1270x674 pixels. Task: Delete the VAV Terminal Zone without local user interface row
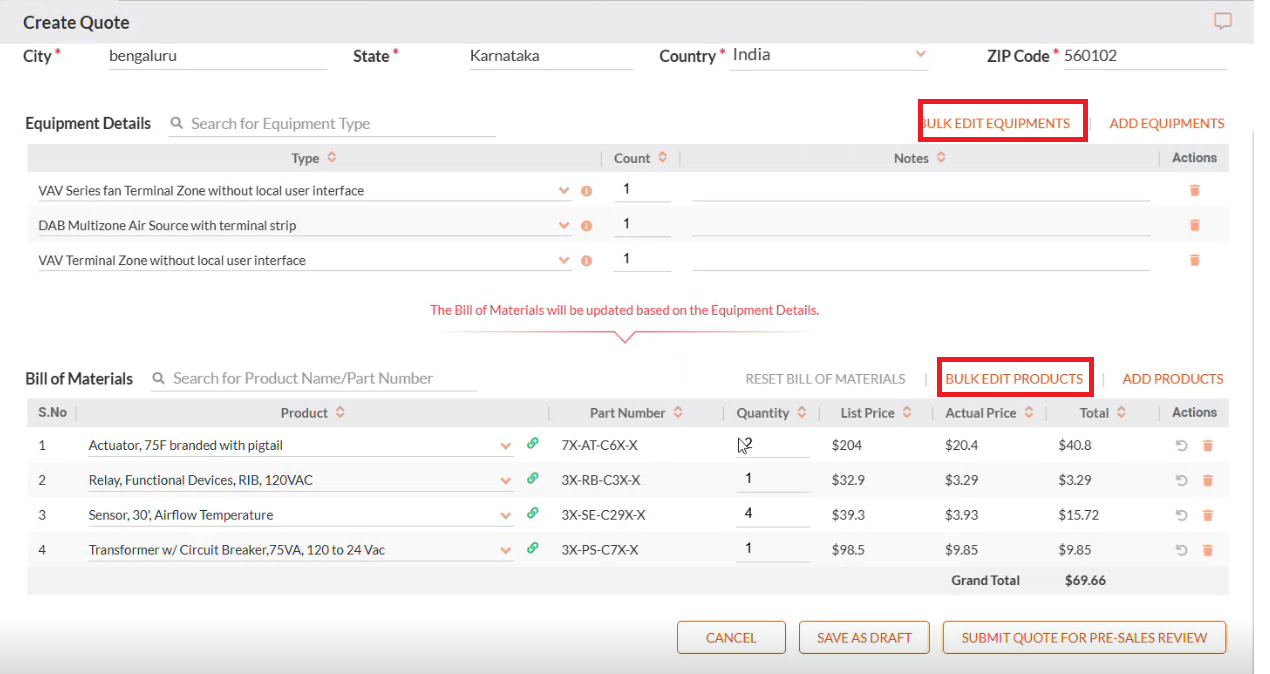click(1194, 260)
